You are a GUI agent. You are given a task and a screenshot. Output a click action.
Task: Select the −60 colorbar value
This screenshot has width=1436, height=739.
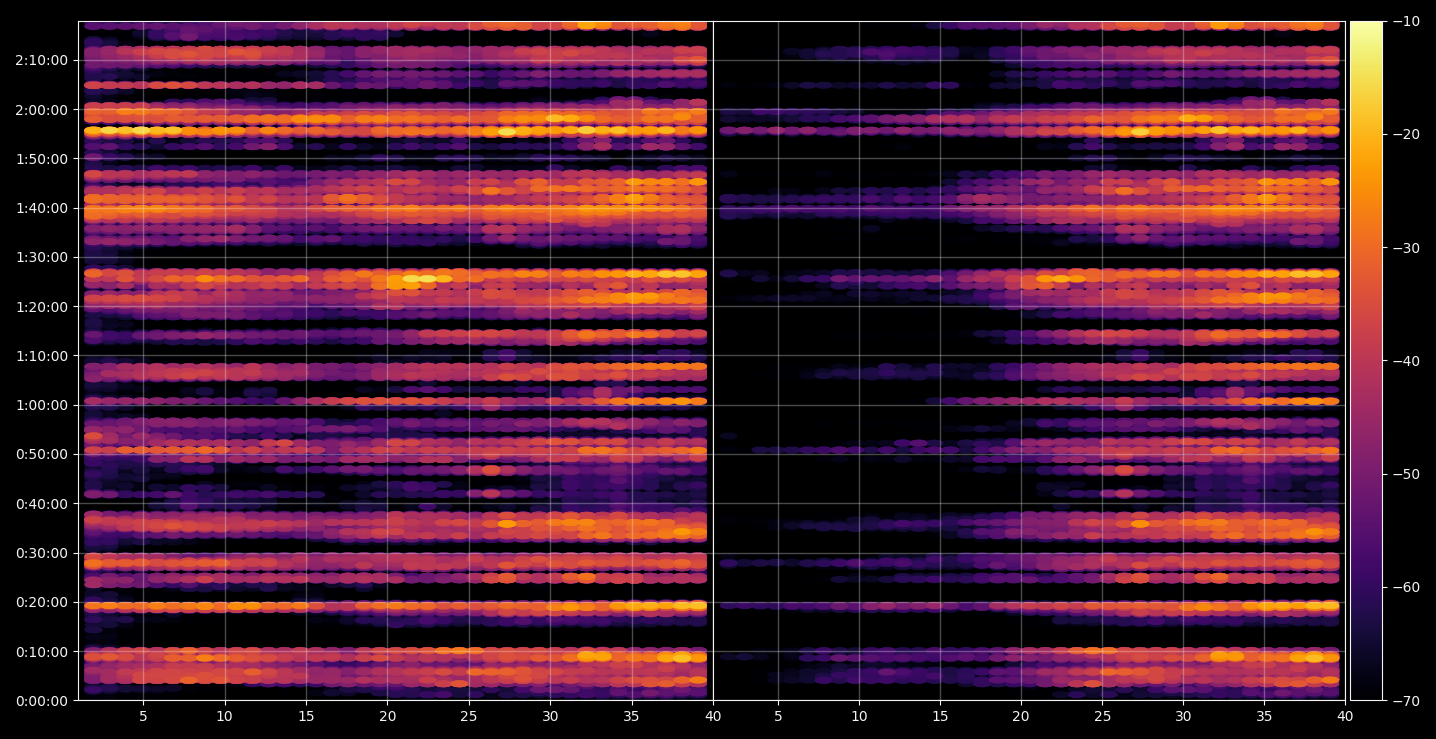click(1405, 587)
